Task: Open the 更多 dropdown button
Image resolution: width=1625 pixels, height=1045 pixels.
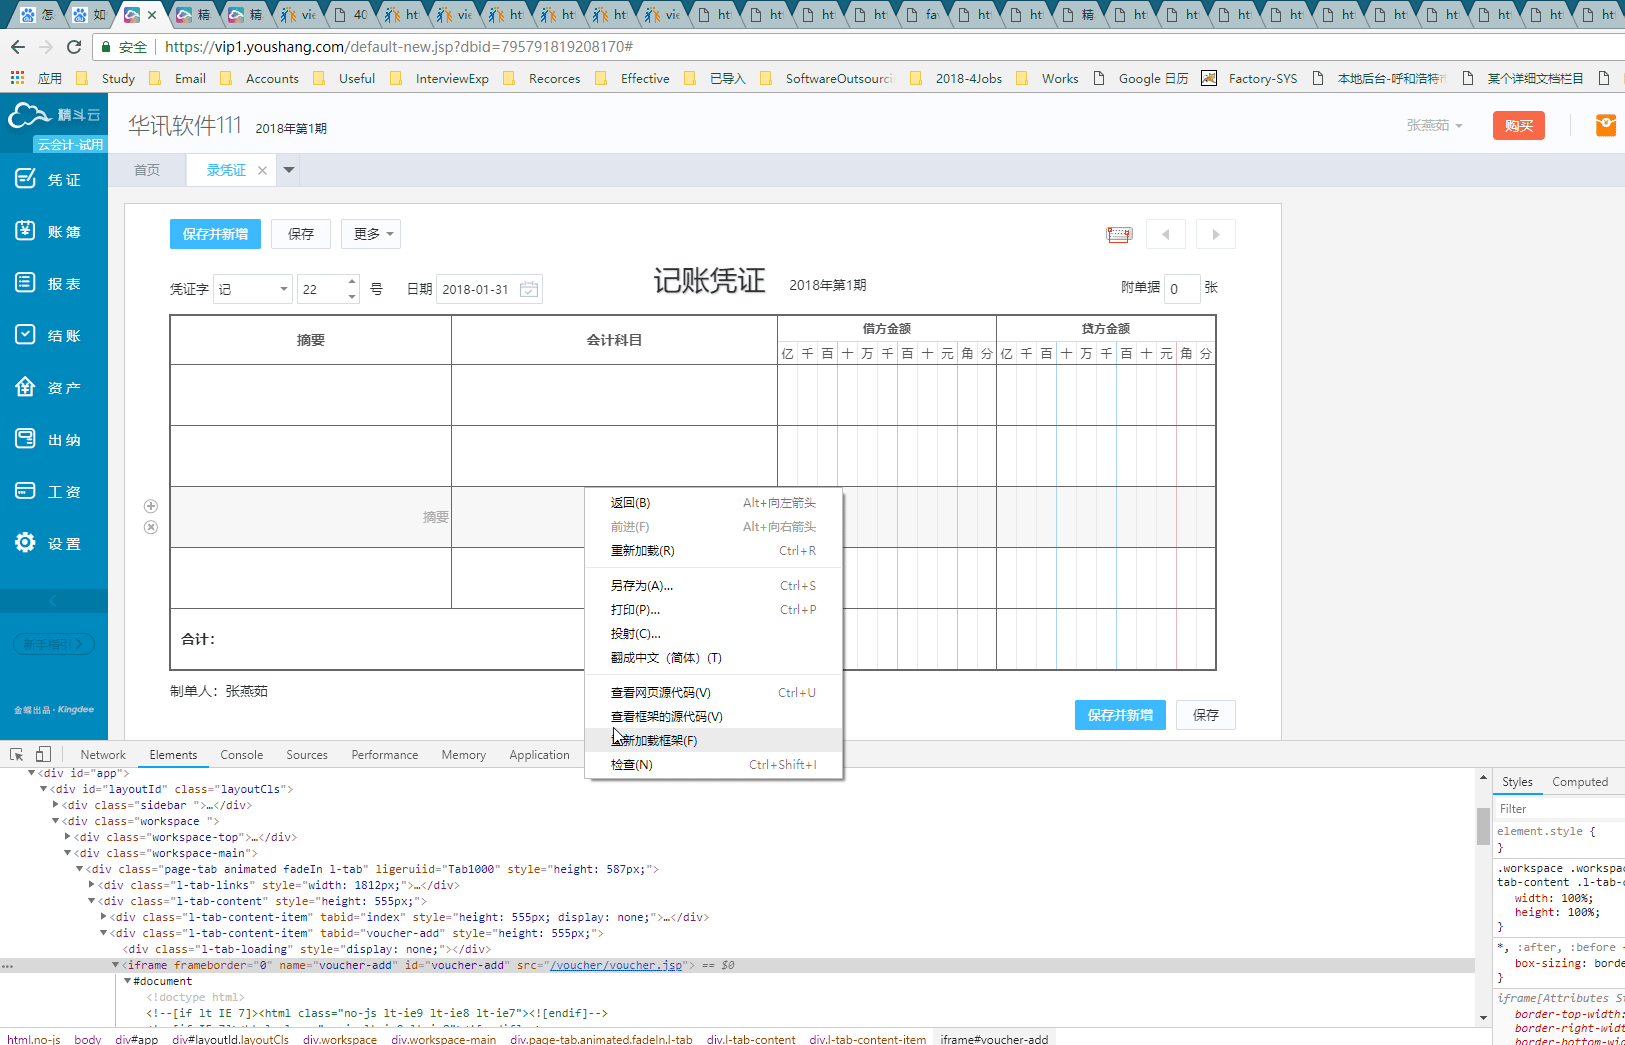Action: pos(371,234)
